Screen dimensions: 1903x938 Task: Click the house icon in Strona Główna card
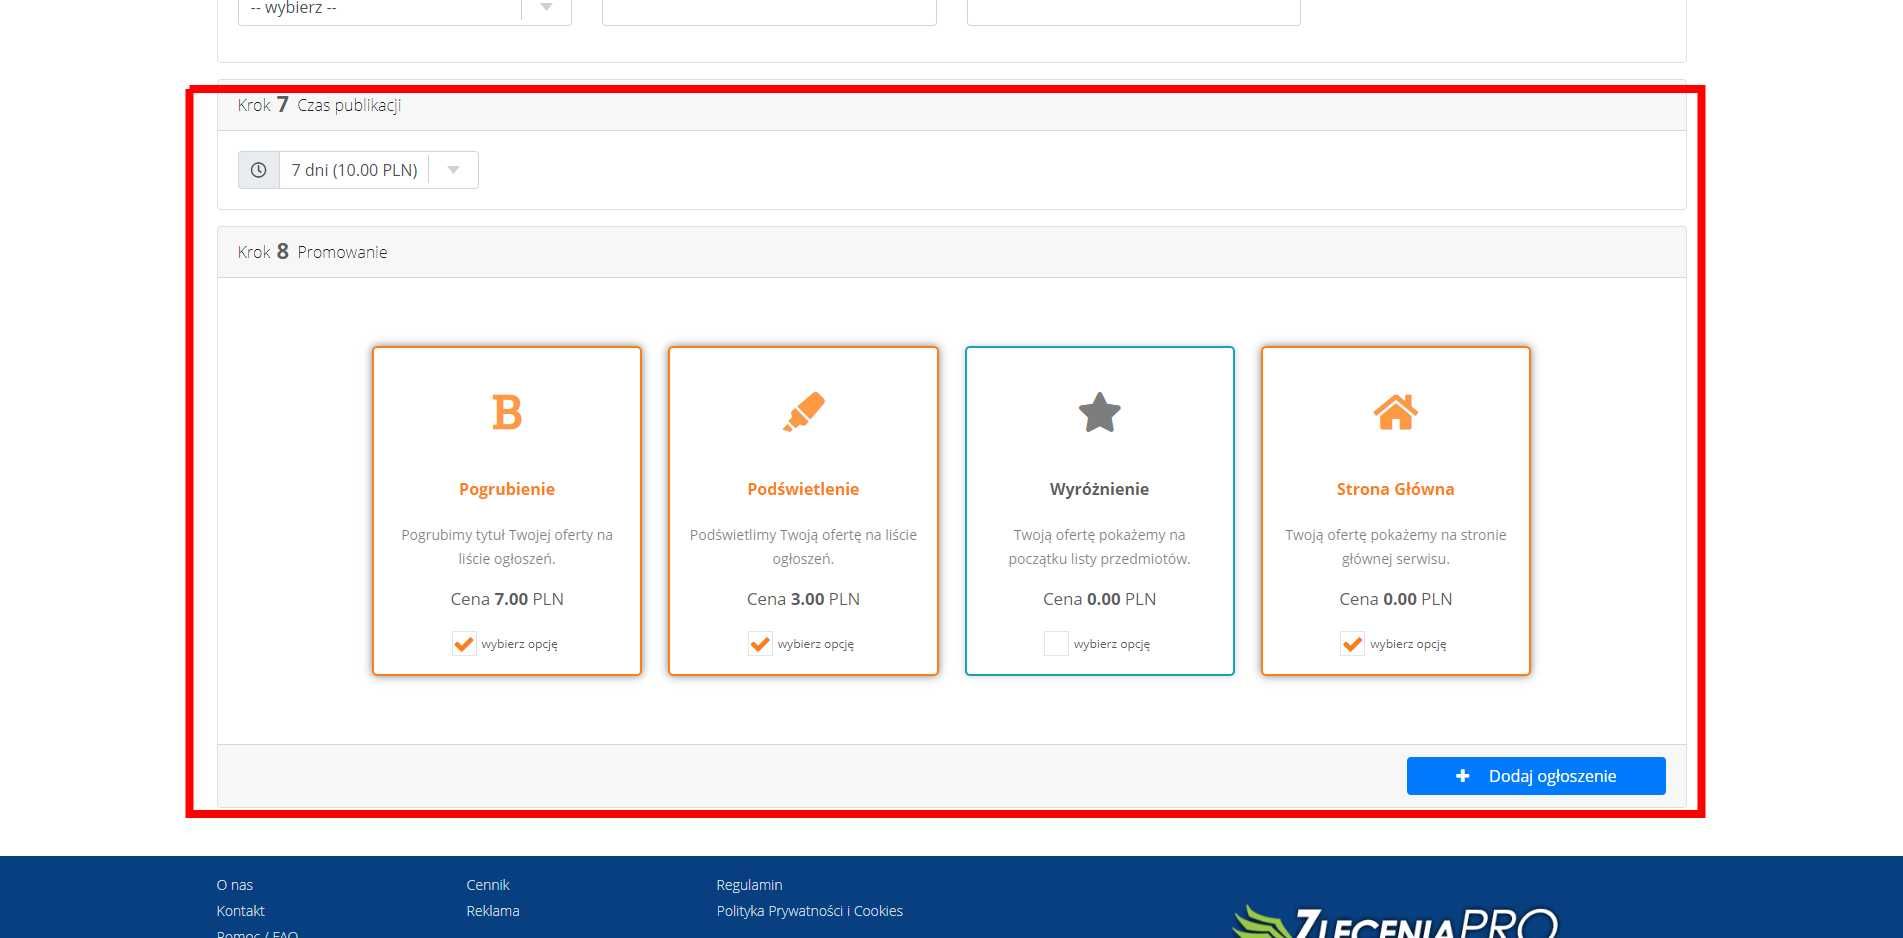point(1395,412)
